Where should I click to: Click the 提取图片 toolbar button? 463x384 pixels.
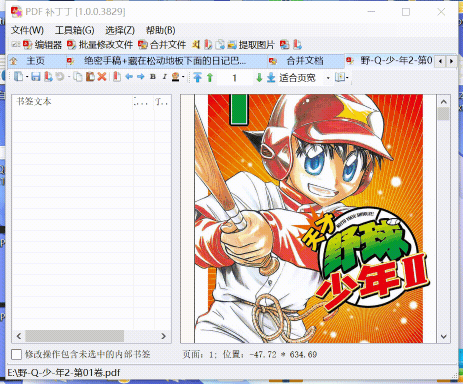pos(251,44)
